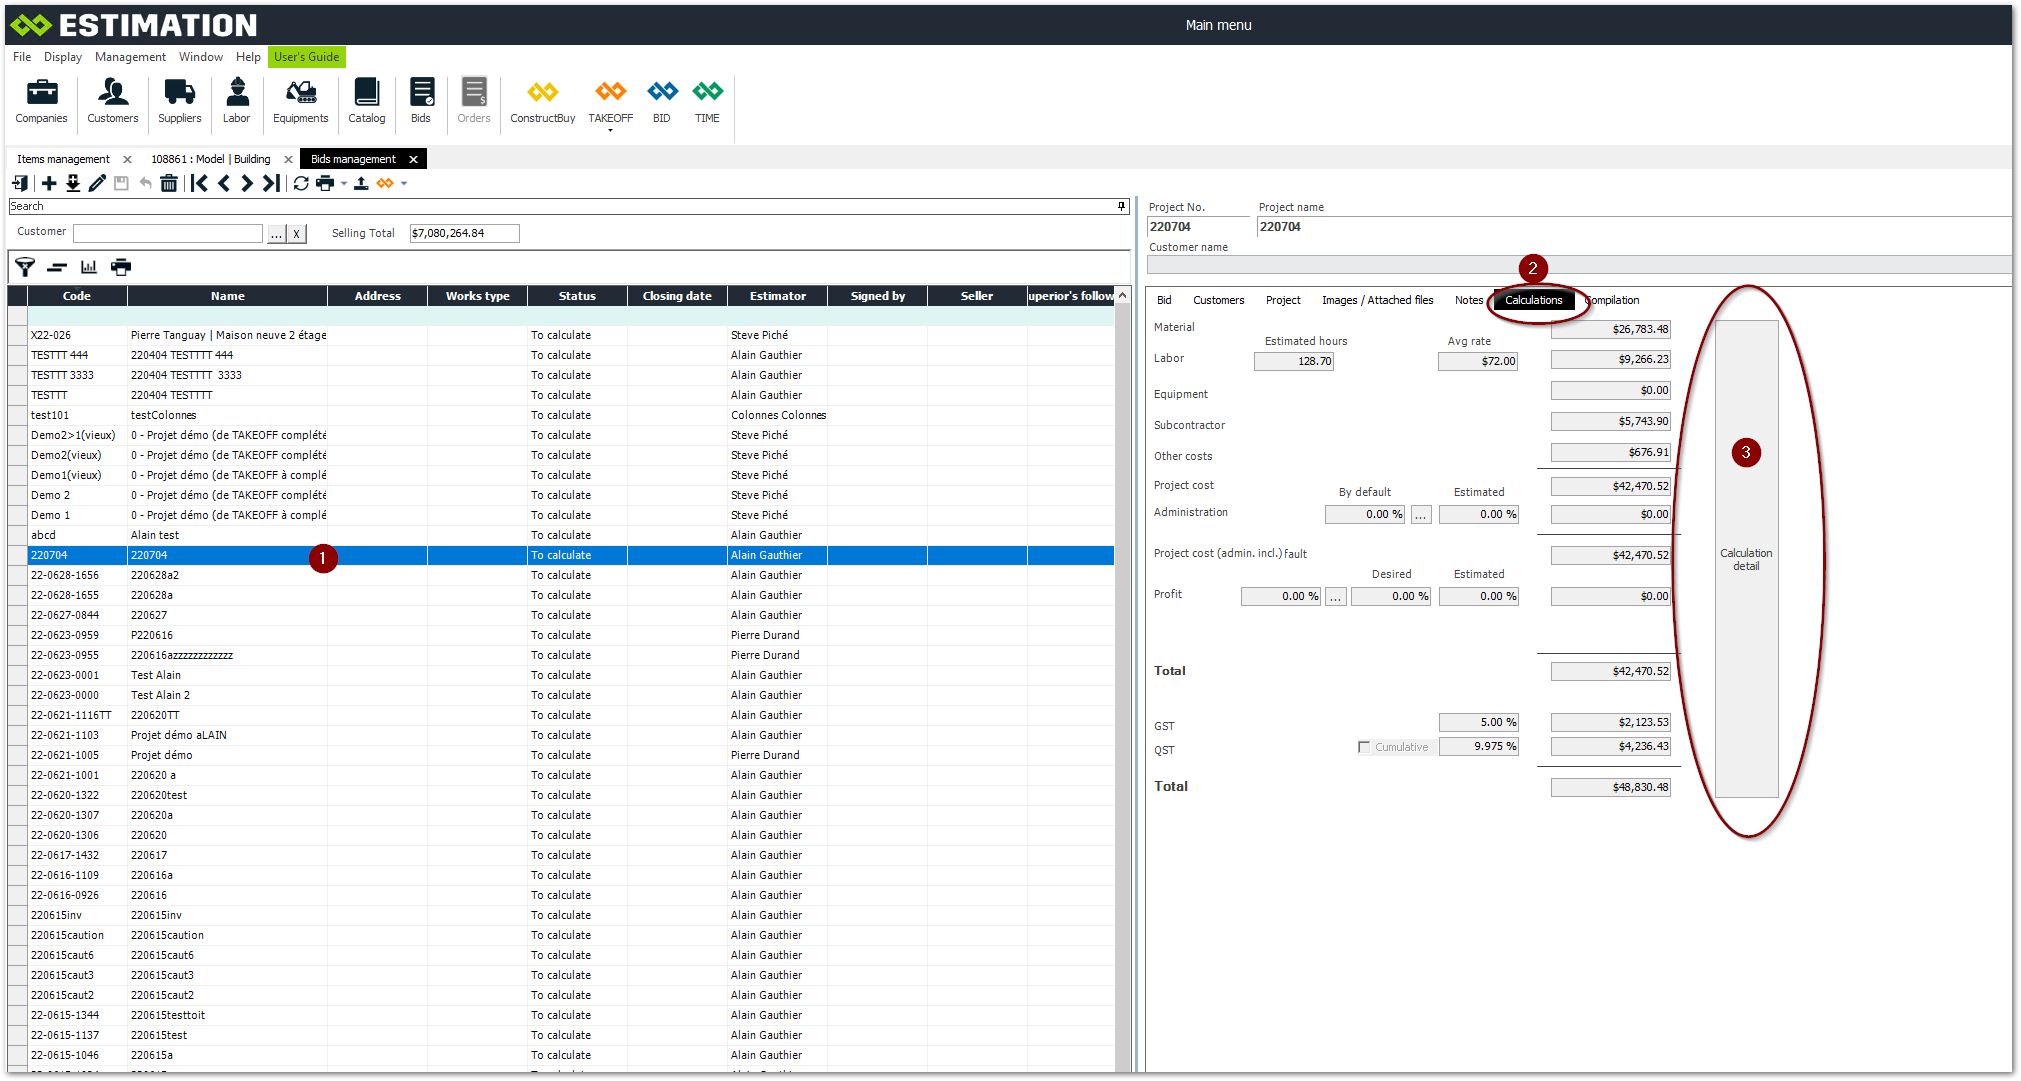2021x1081 pixels.
Task: Click the Suppliers truck icon
Action: click(x=179, y=92)
